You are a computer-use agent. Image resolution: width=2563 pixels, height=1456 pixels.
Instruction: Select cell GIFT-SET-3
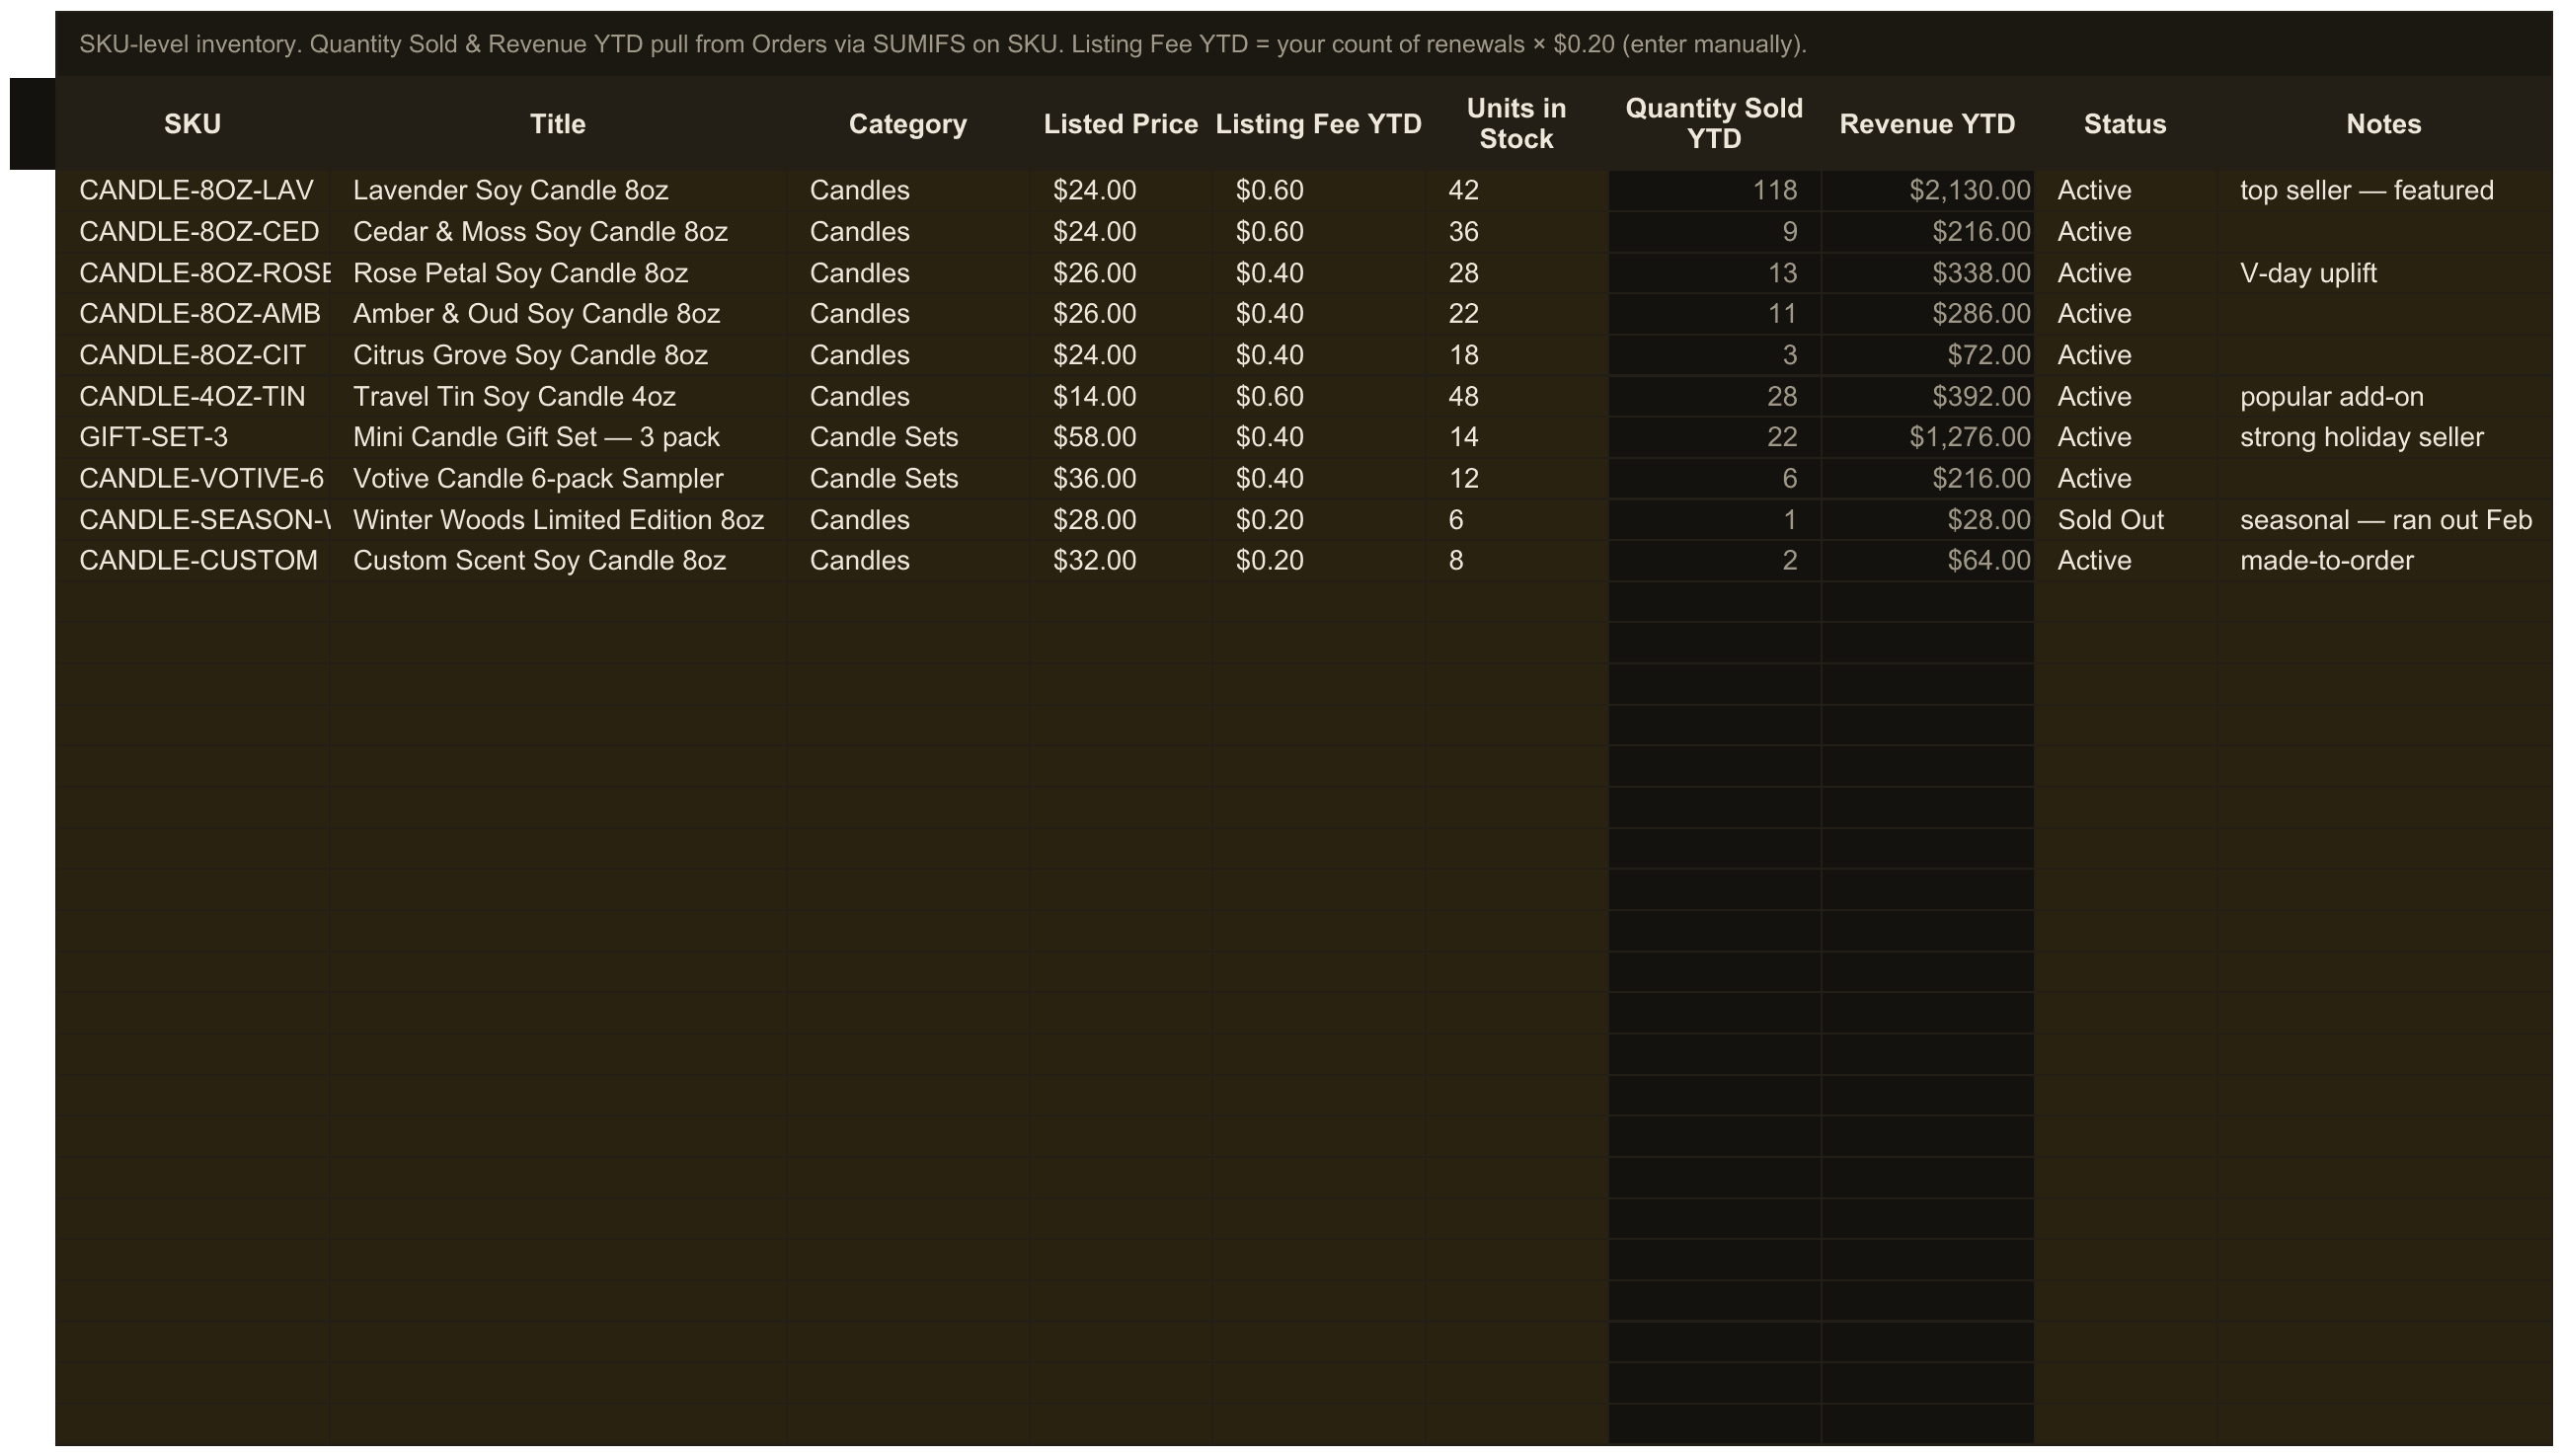(x=192, y=437)
